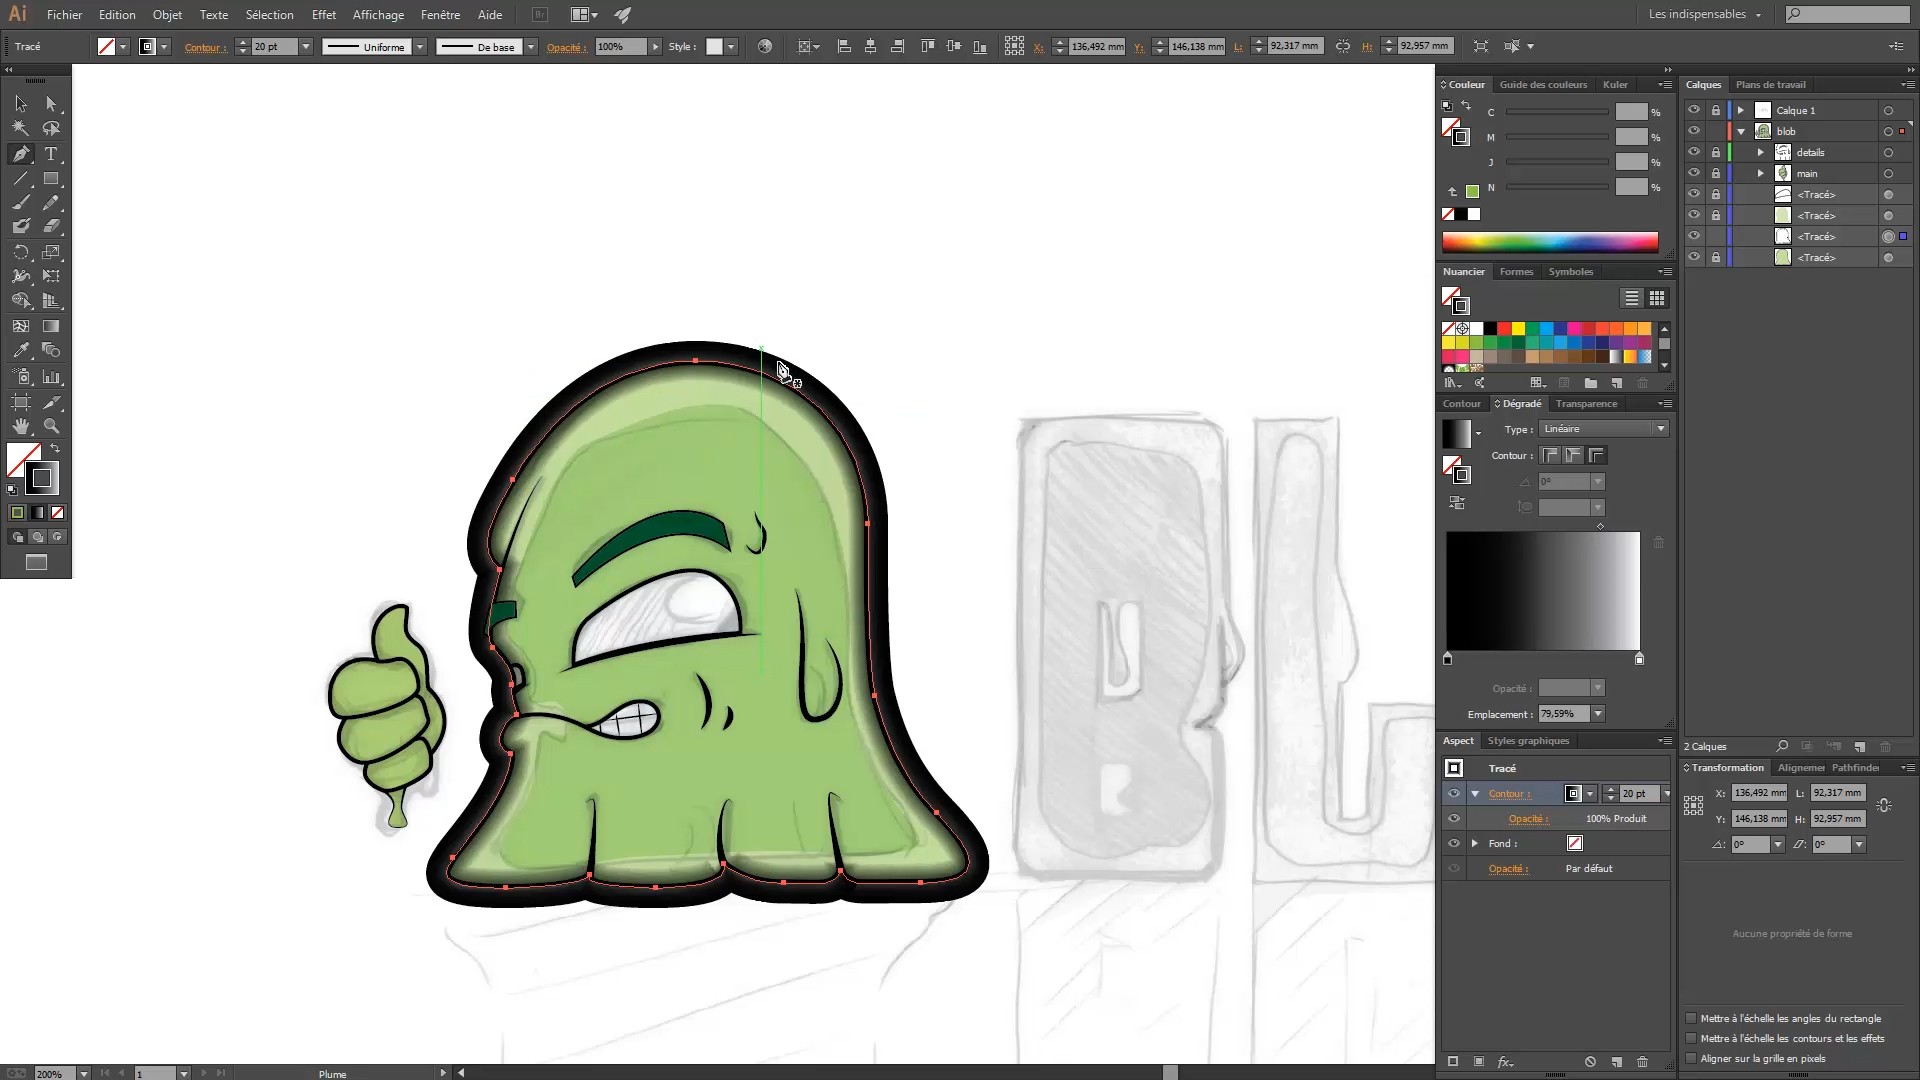
Task: Hide the blob layer
Action: (x=1694, y=132)
